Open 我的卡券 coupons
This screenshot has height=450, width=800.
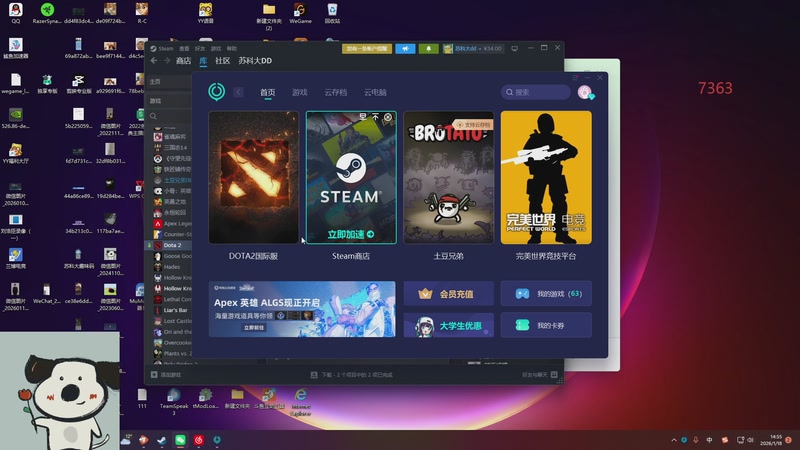coord(546,325)
